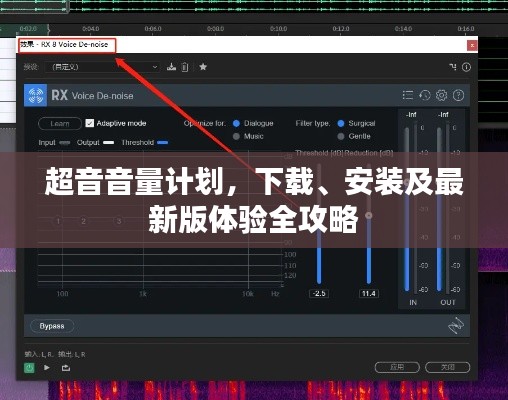Click the 应用 apply button
508x400 pixels.
[397, 367]
